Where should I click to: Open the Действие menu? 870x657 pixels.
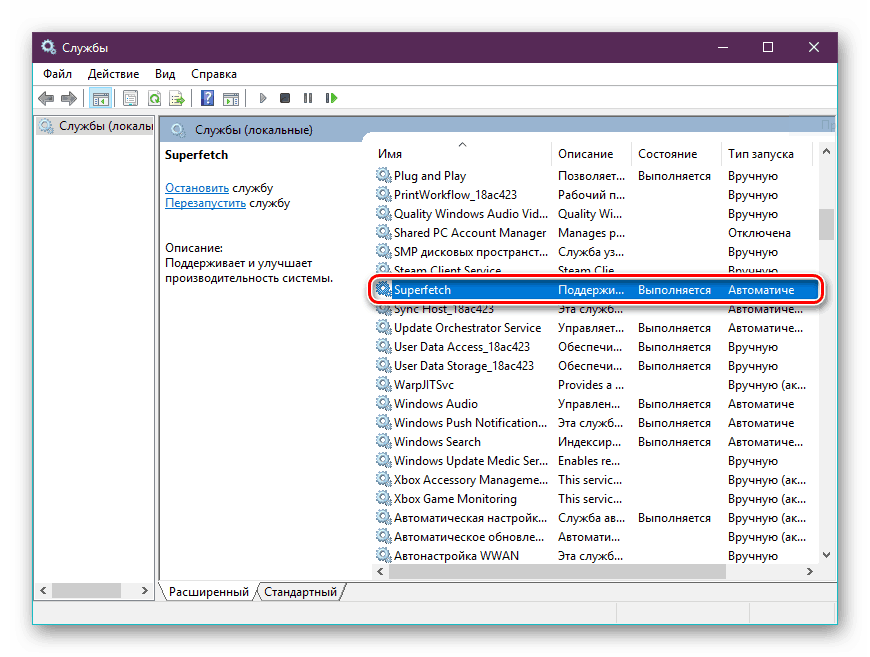tap(113, 73)
